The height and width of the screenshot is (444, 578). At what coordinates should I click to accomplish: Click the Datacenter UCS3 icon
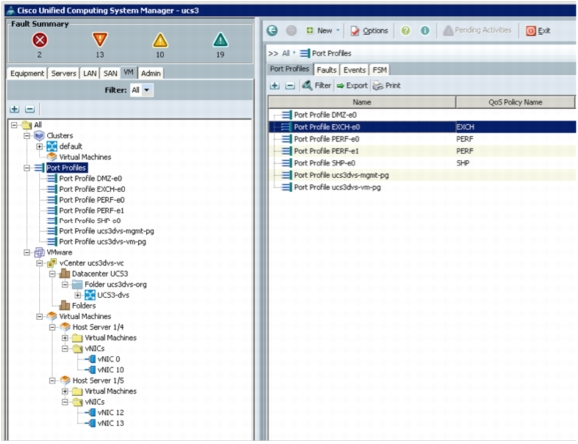coord(65,274)
